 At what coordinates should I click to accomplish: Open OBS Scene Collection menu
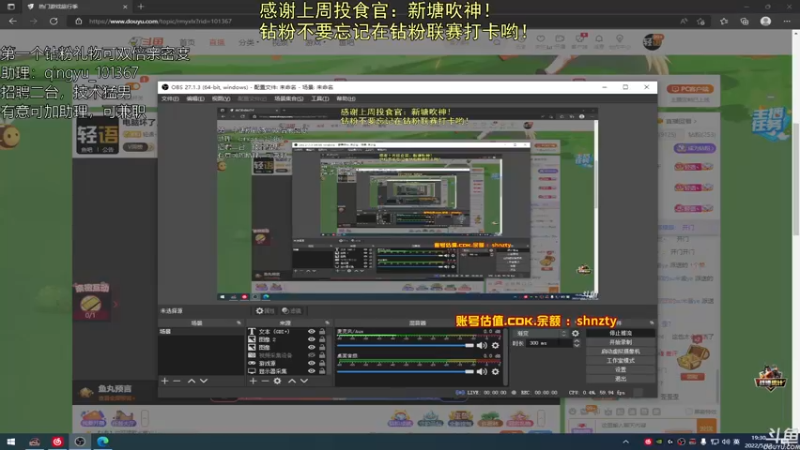coord(289,98)
